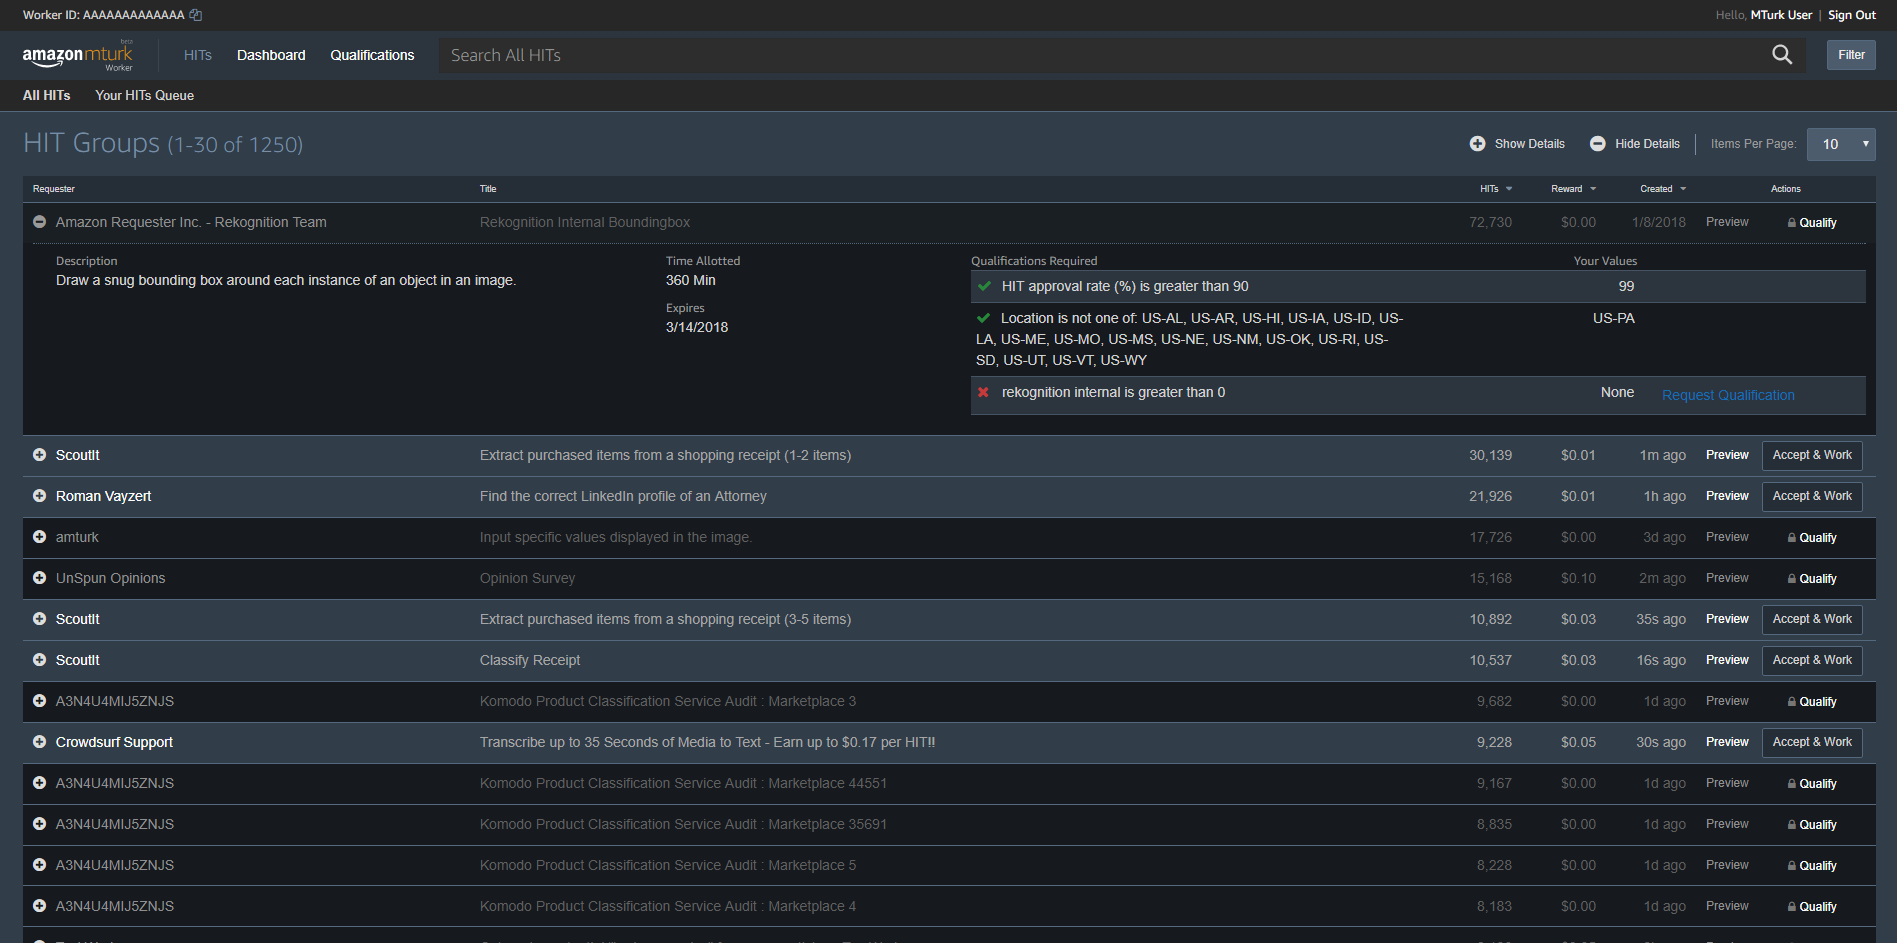Click the lock icon on the Opinion Survey Qualify button
Image resolution: width=1897 pixels, height=943 pixels.
[x=1792, y=578]
